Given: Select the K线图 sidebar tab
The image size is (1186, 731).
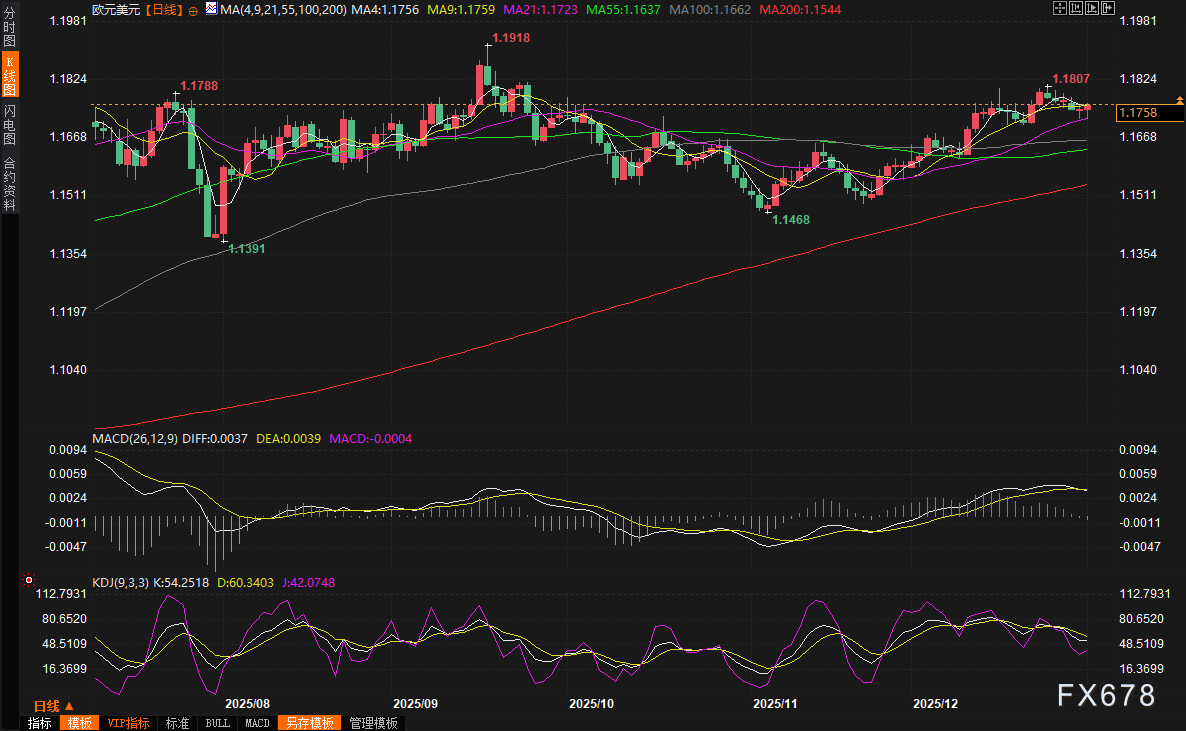Looking at the screenshot, I should pyautogui.click(x=9, y=77).
